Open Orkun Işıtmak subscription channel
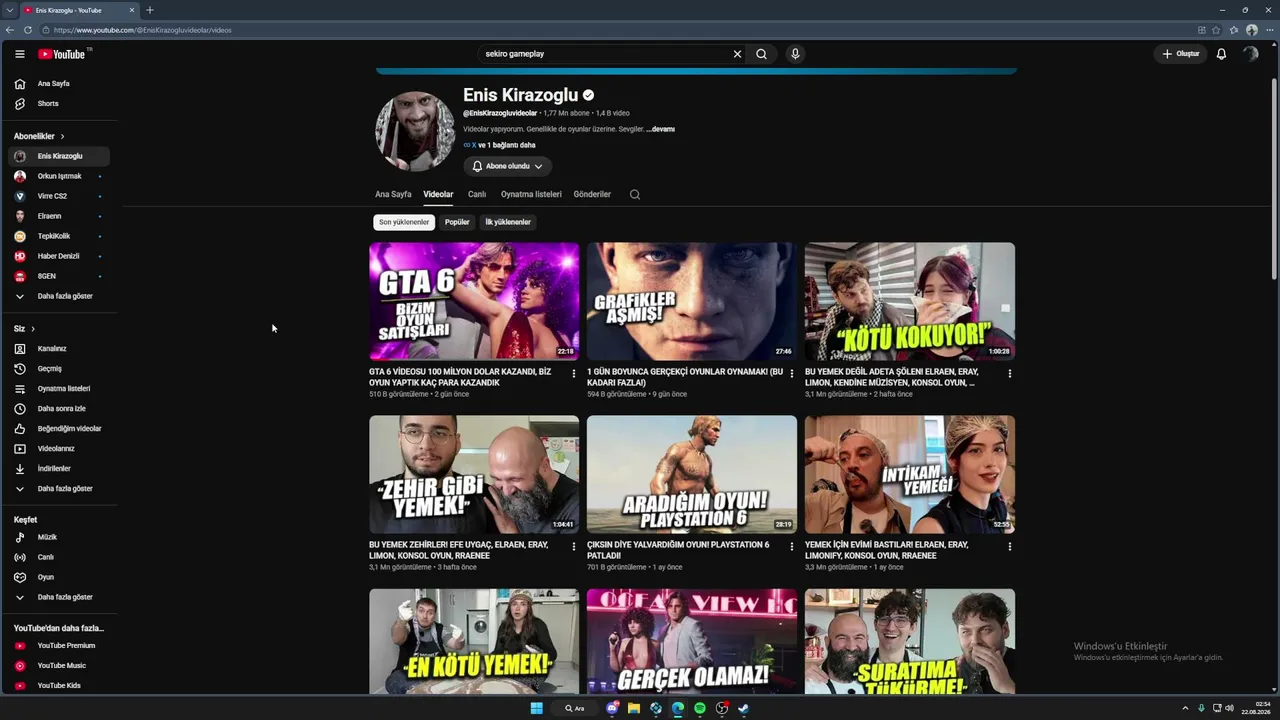This screenshot has width=1280, height=720. [x=60, y=177]
